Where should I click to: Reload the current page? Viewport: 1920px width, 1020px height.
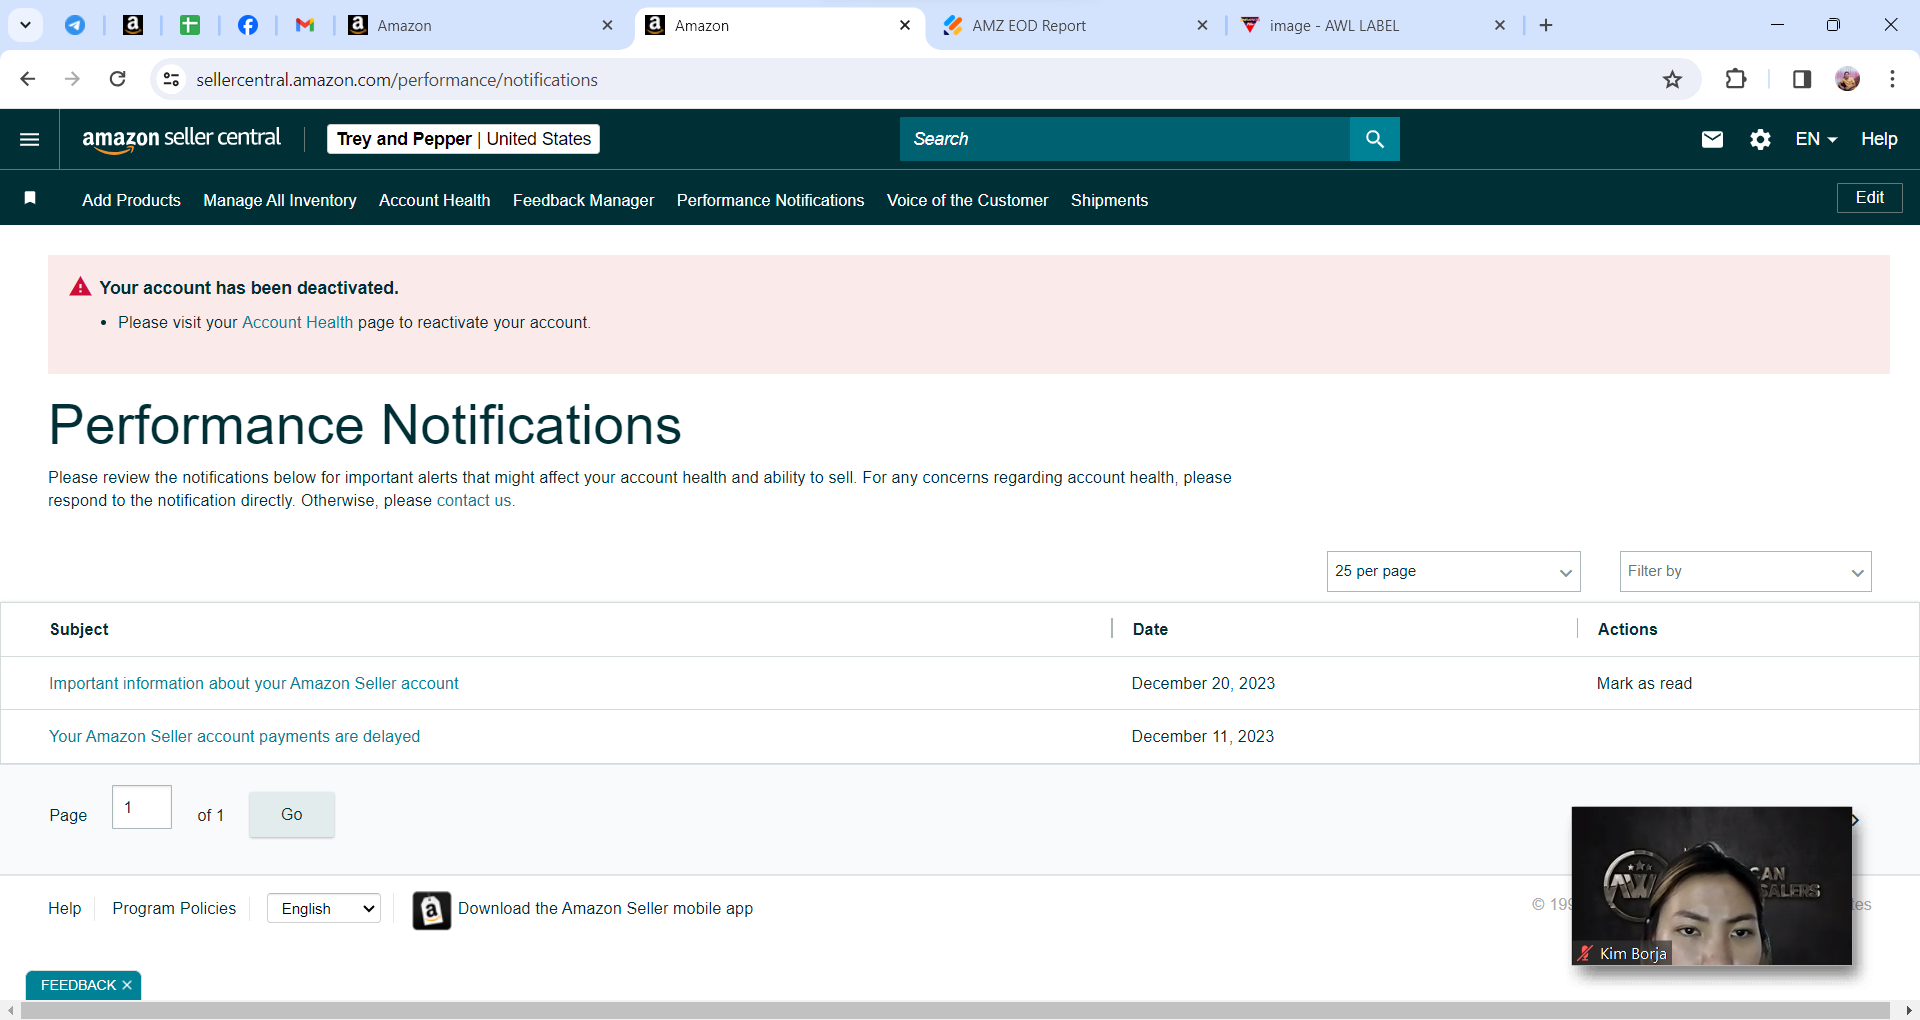click(x=118, y=79)
